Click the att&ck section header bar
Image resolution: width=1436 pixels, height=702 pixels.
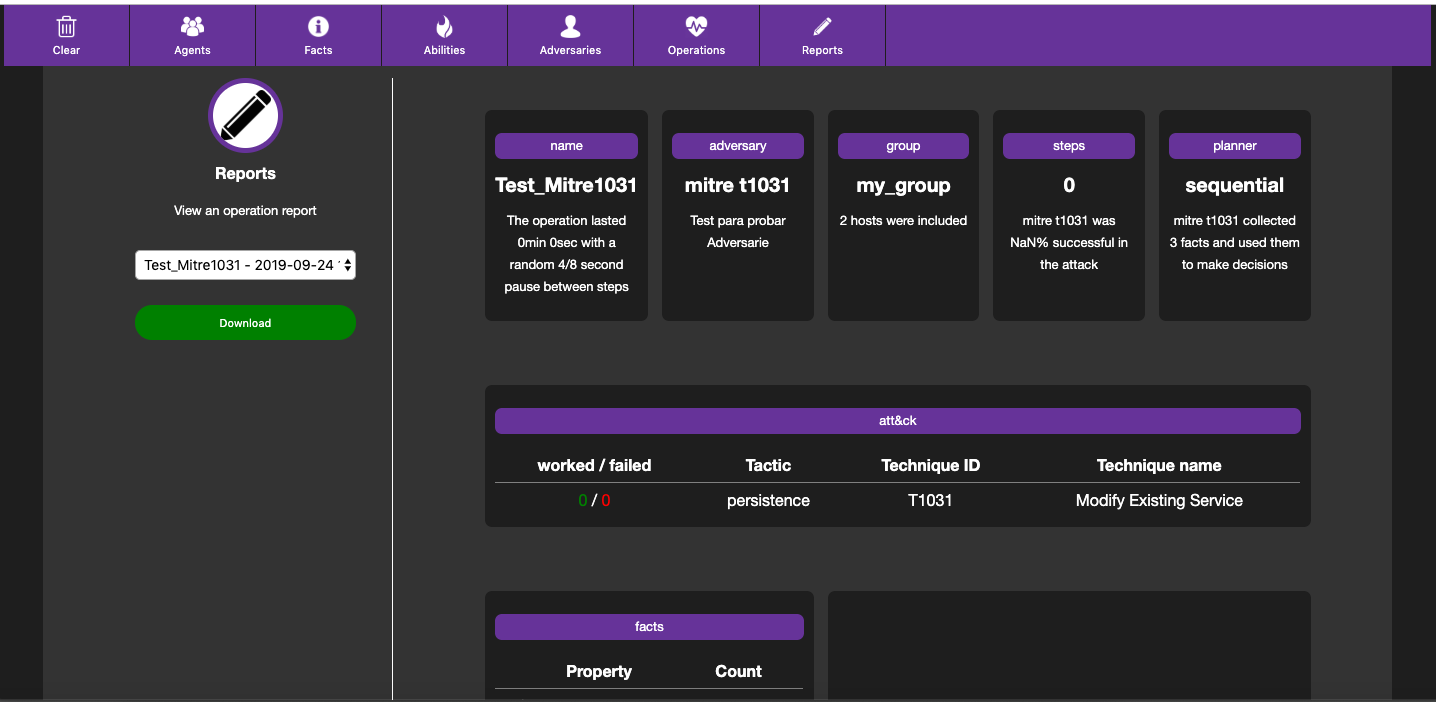[897, 421]
